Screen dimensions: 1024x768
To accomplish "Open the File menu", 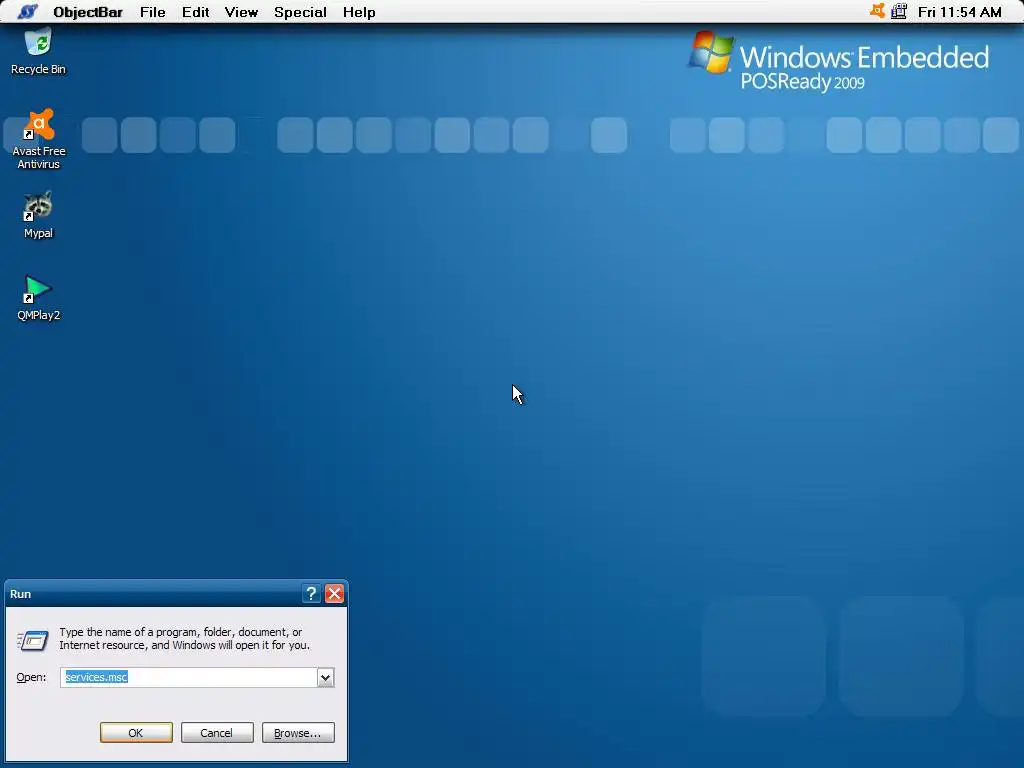I will 152,12.
